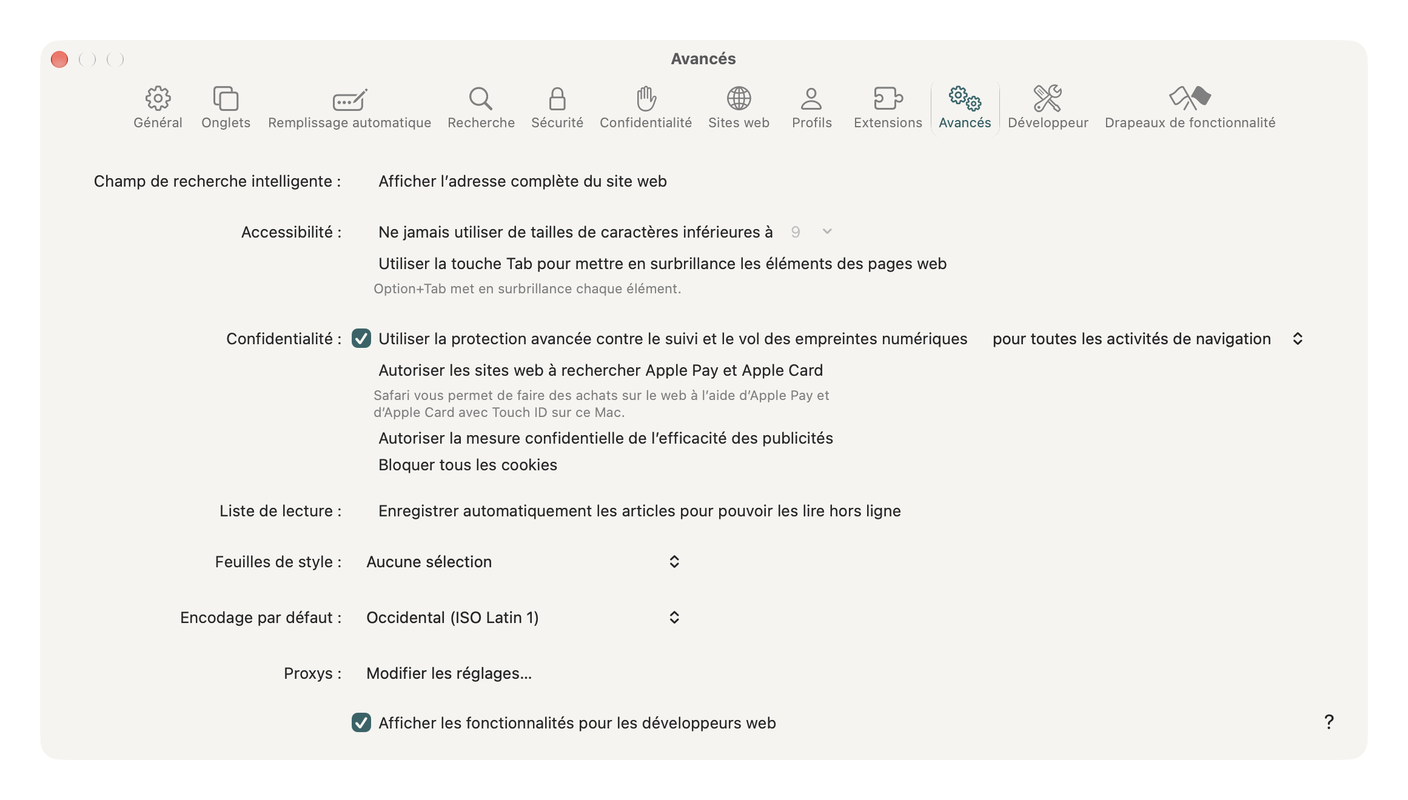This screenshot has height=800, width=1408.
Task: Open the Extensions pane
Action: (888, 107)
